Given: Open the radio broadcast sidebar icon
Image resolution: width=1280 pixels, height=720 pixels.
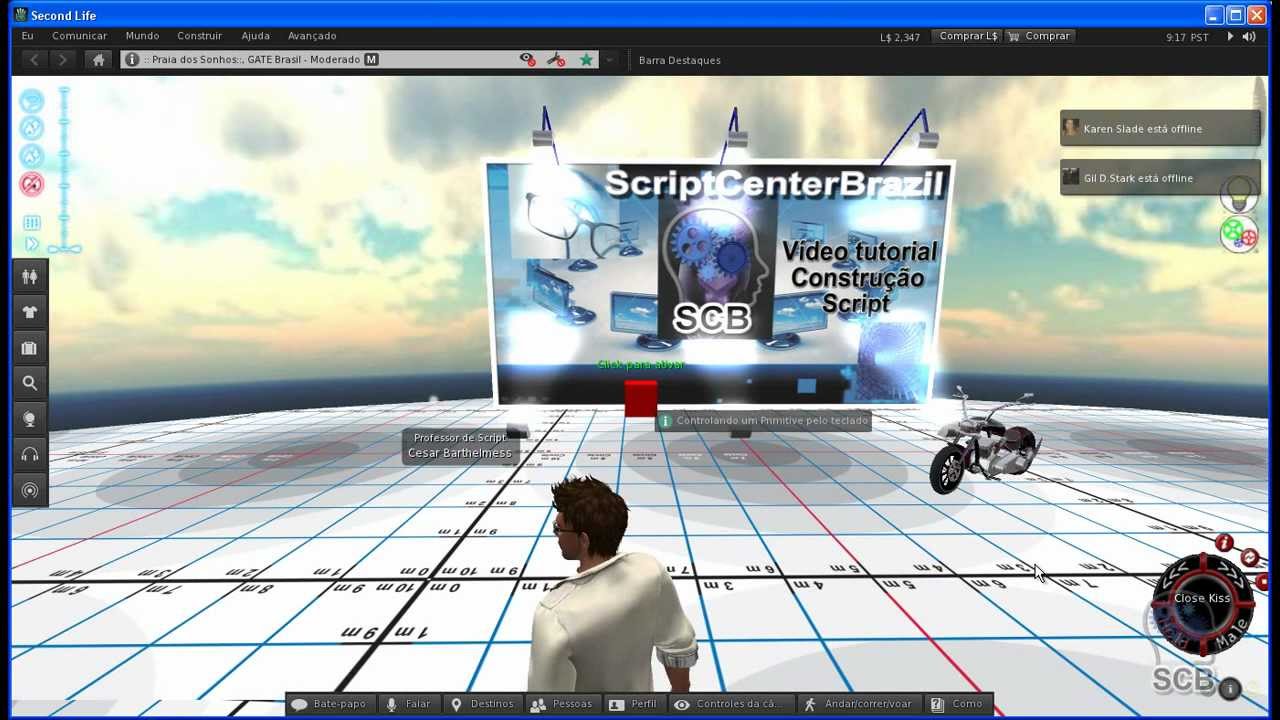Looking at the screenshot, I should pyautogui.click(x=30, y=490).
